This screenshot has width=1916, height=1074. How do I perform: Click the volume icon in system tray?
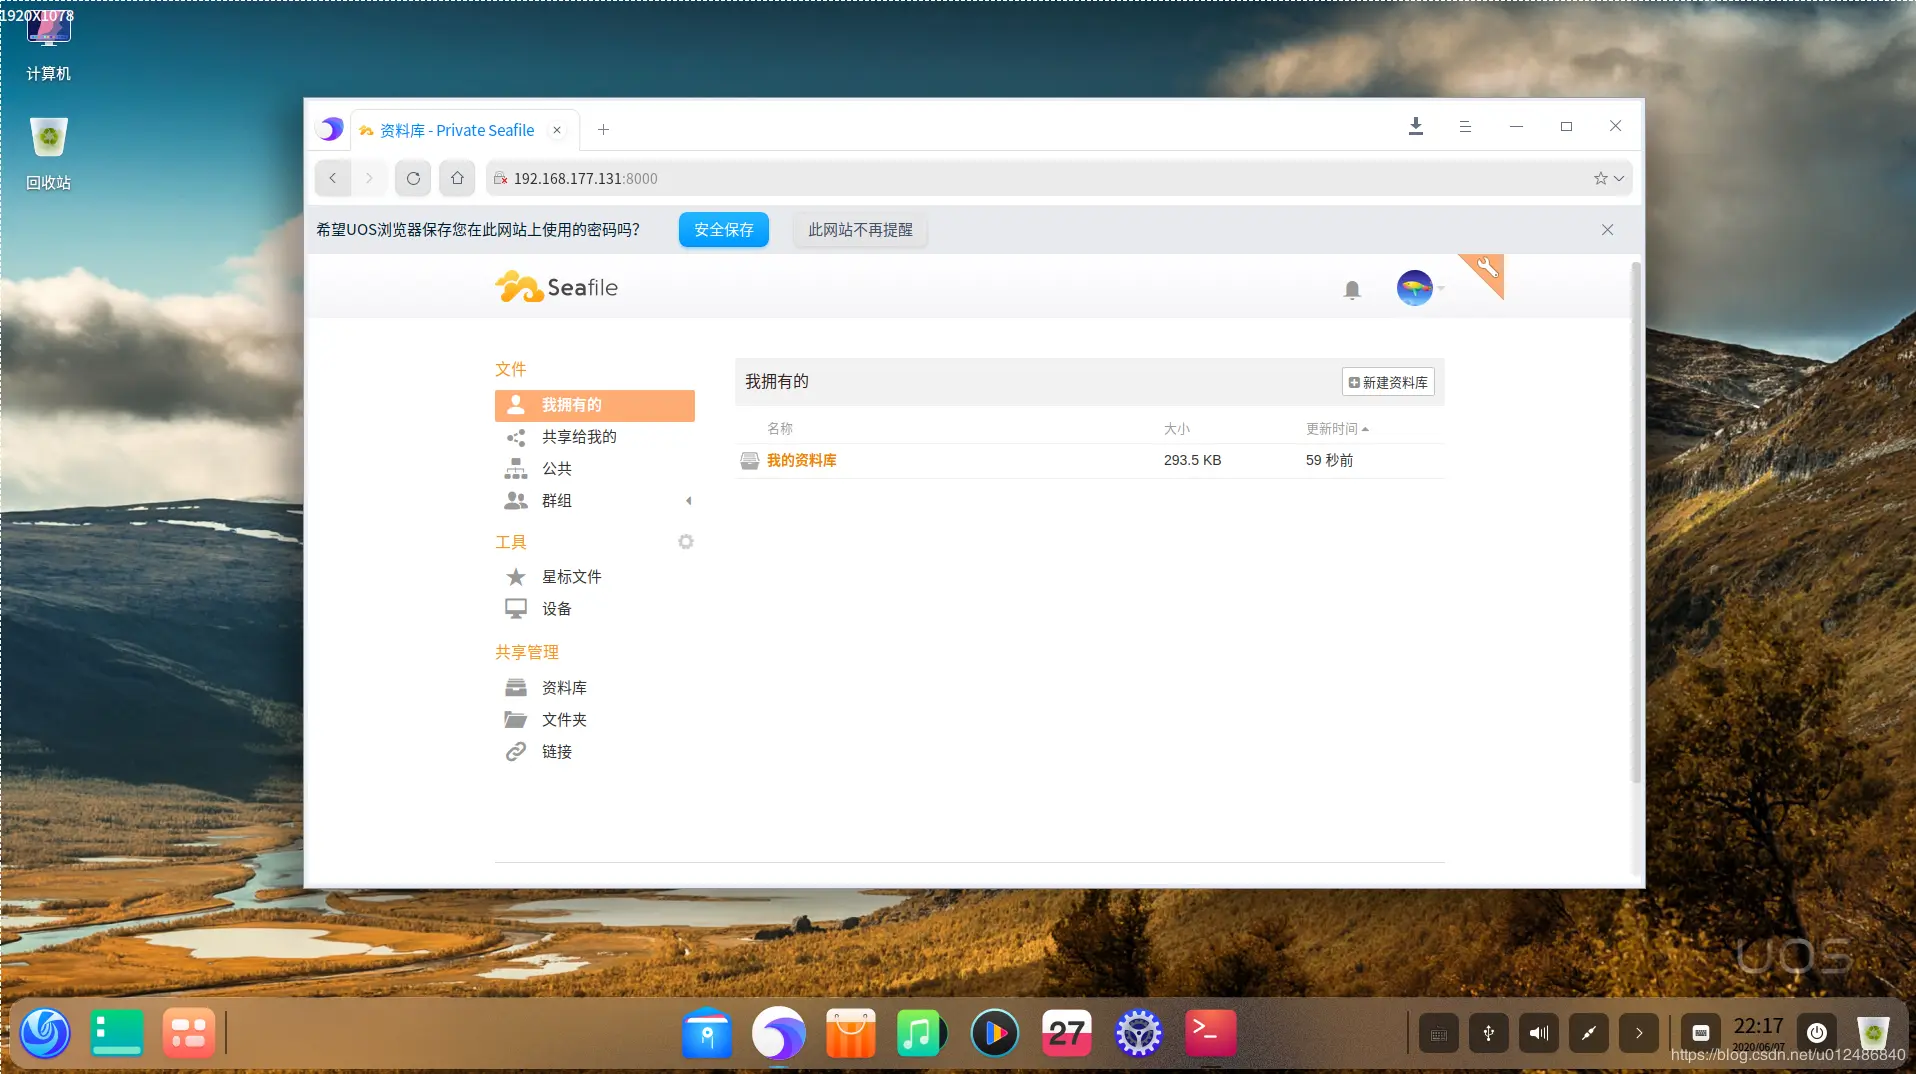click(x=1538, y=1033)
